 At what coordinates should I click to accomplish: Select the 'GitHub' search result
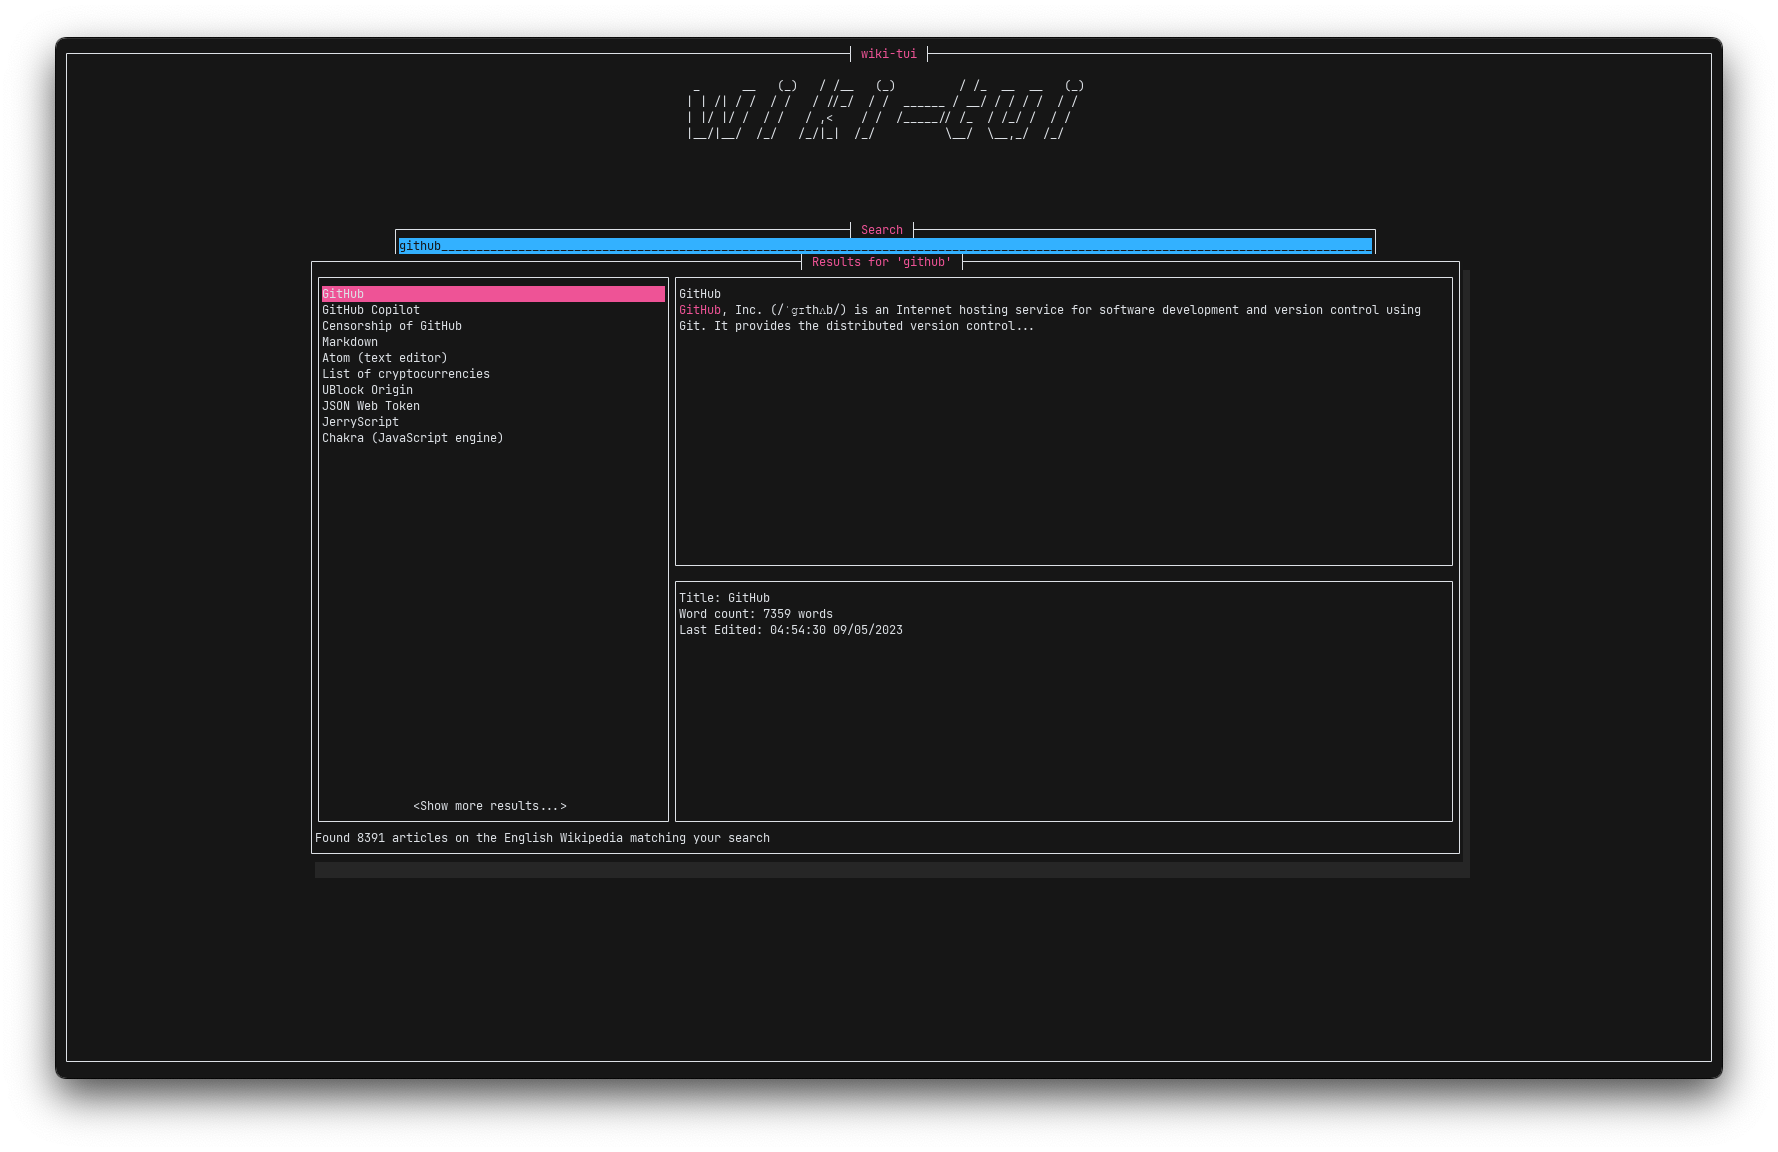[x=493, y=294]
